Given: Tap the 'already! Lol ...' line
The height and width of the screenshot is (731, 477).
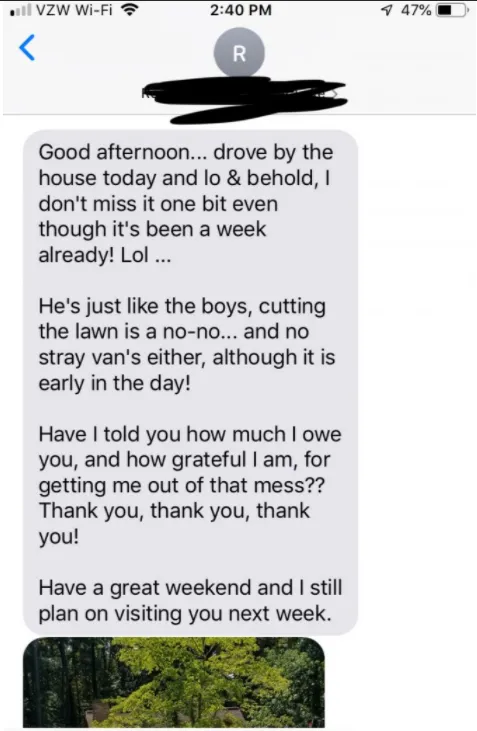Looking at the screenshot, I should click(x=105, y=255).
